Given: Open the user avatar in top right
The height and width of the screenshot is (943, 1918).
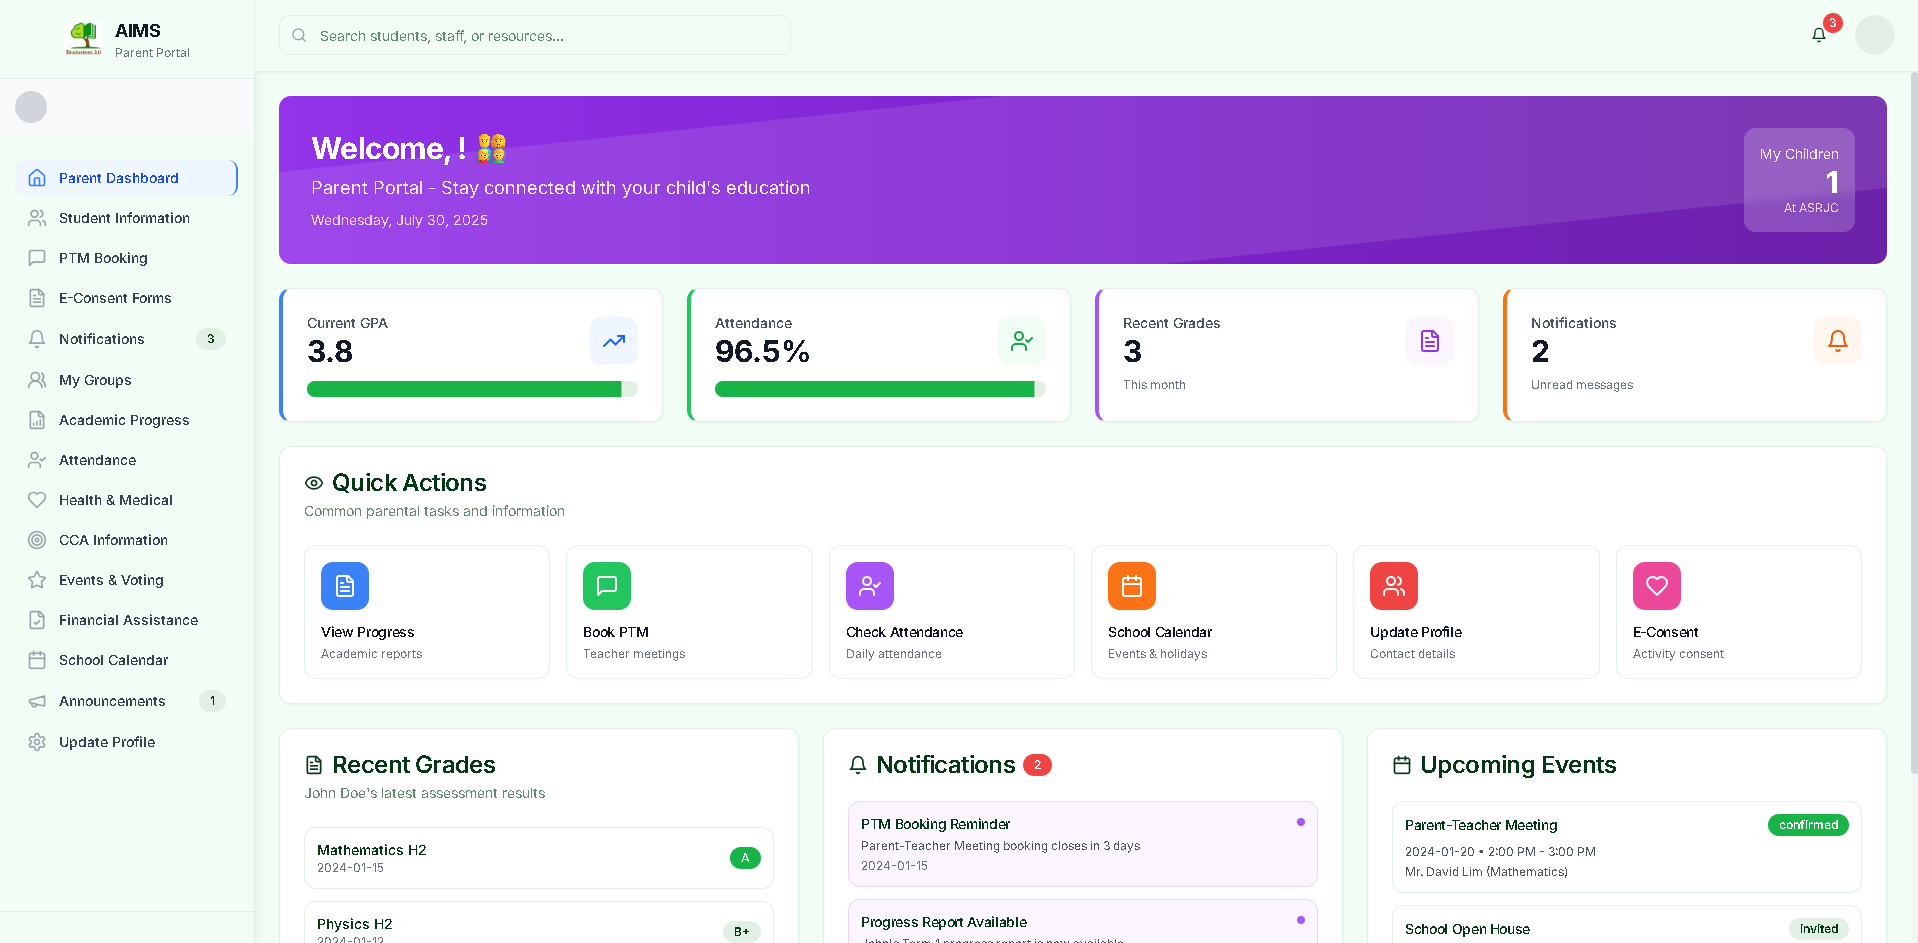Looking at the screenshot, I should 1874,35.
